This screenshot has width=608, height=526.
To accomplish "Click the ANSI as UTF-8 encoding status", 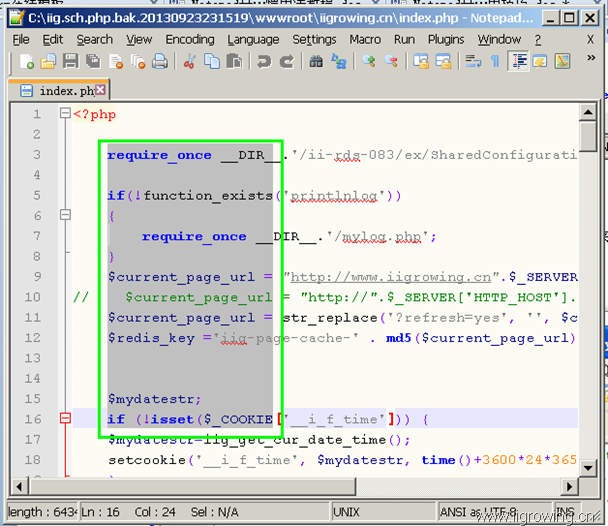I will click(495, 512).
